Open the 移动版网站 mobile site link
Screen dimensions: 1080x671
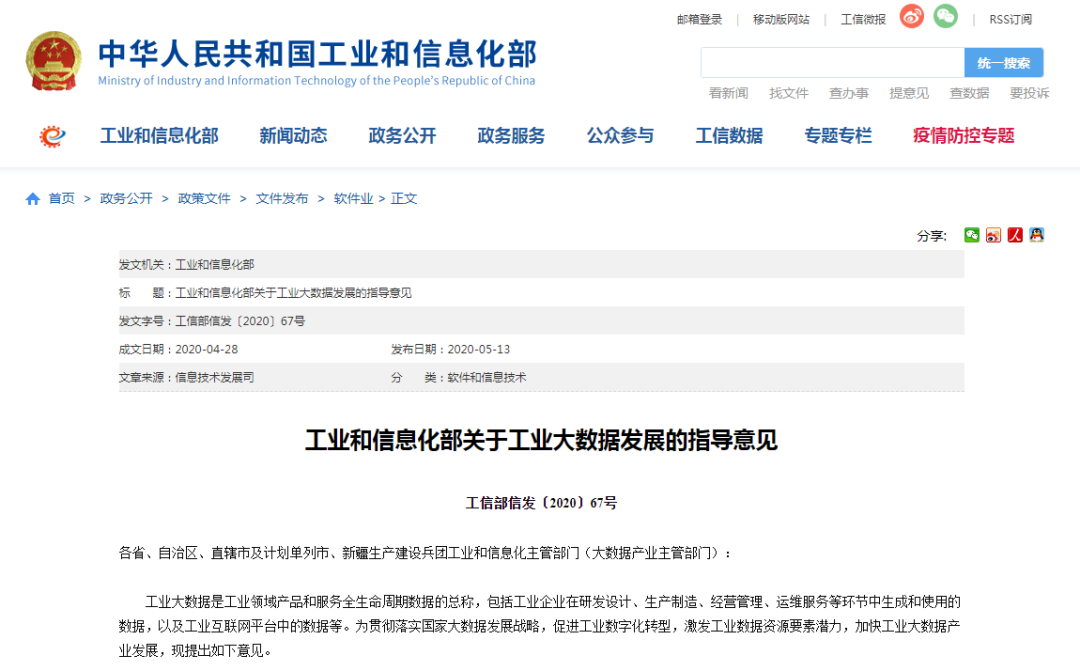pos(780,19)
